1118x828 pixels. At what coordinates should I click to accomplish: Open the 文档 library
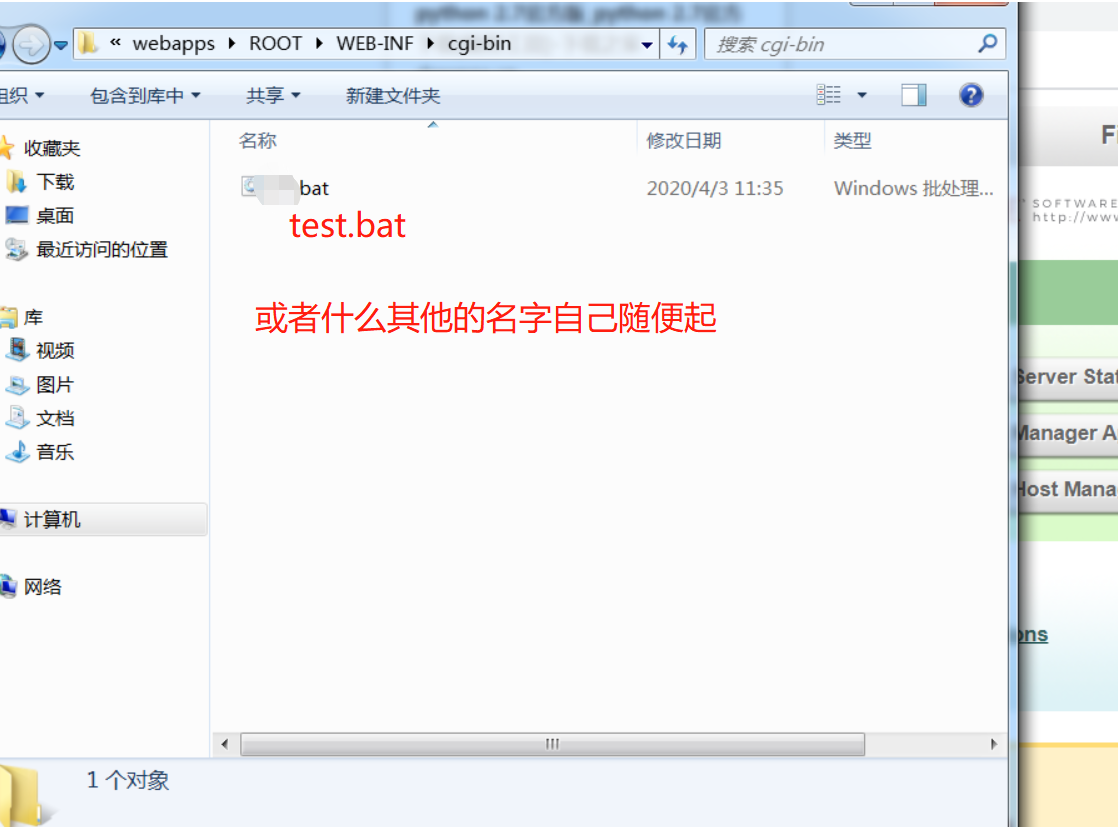click(x=56, y=418)
